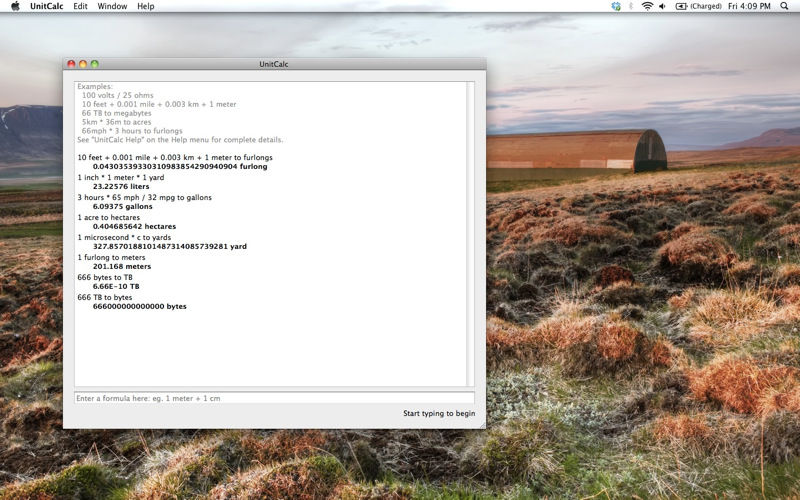Image resolution: width=800 pixels, height=500 pixels.
Task: Click example '66mph * 3 hours to furlongs'
Action: [132, 131]
